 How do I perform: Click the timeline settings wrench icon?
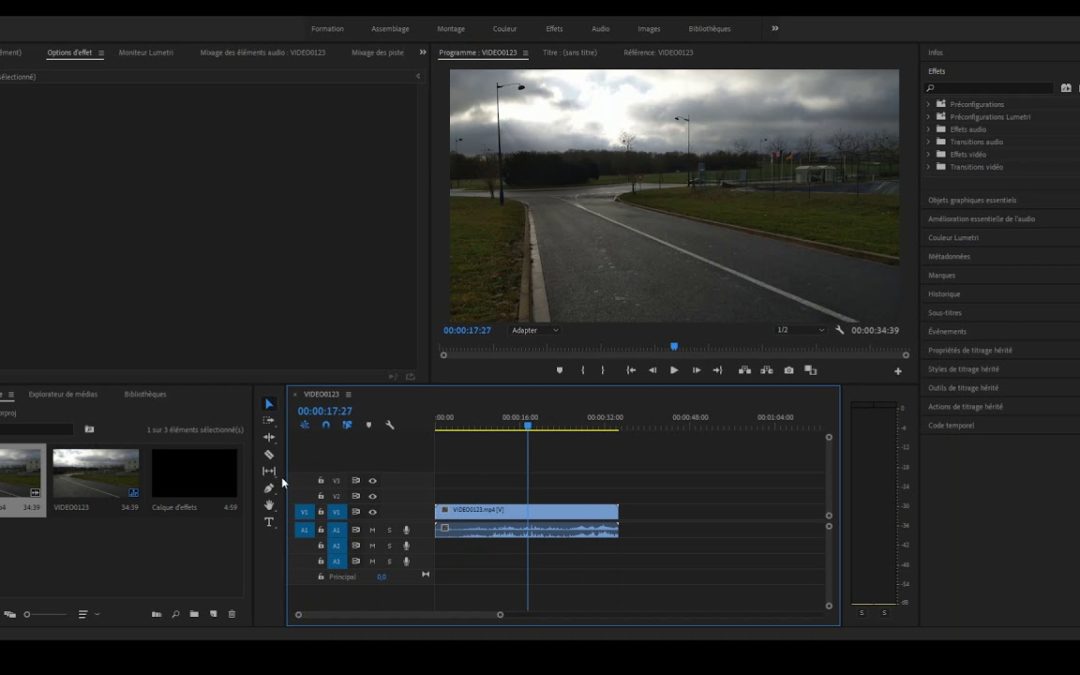[391, 425]
